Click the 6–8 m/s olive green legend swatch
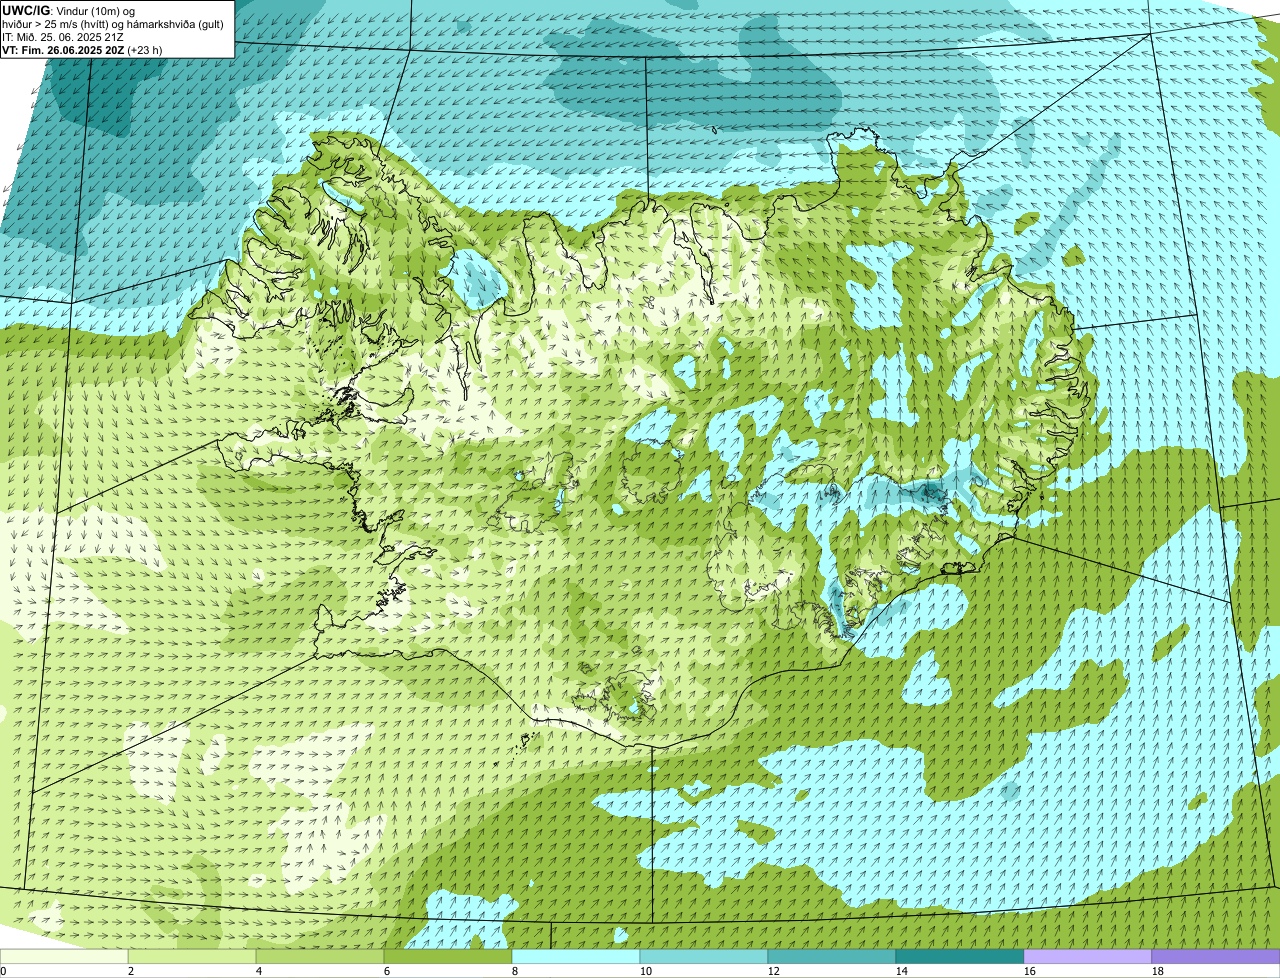 click(x=448, y=957)
